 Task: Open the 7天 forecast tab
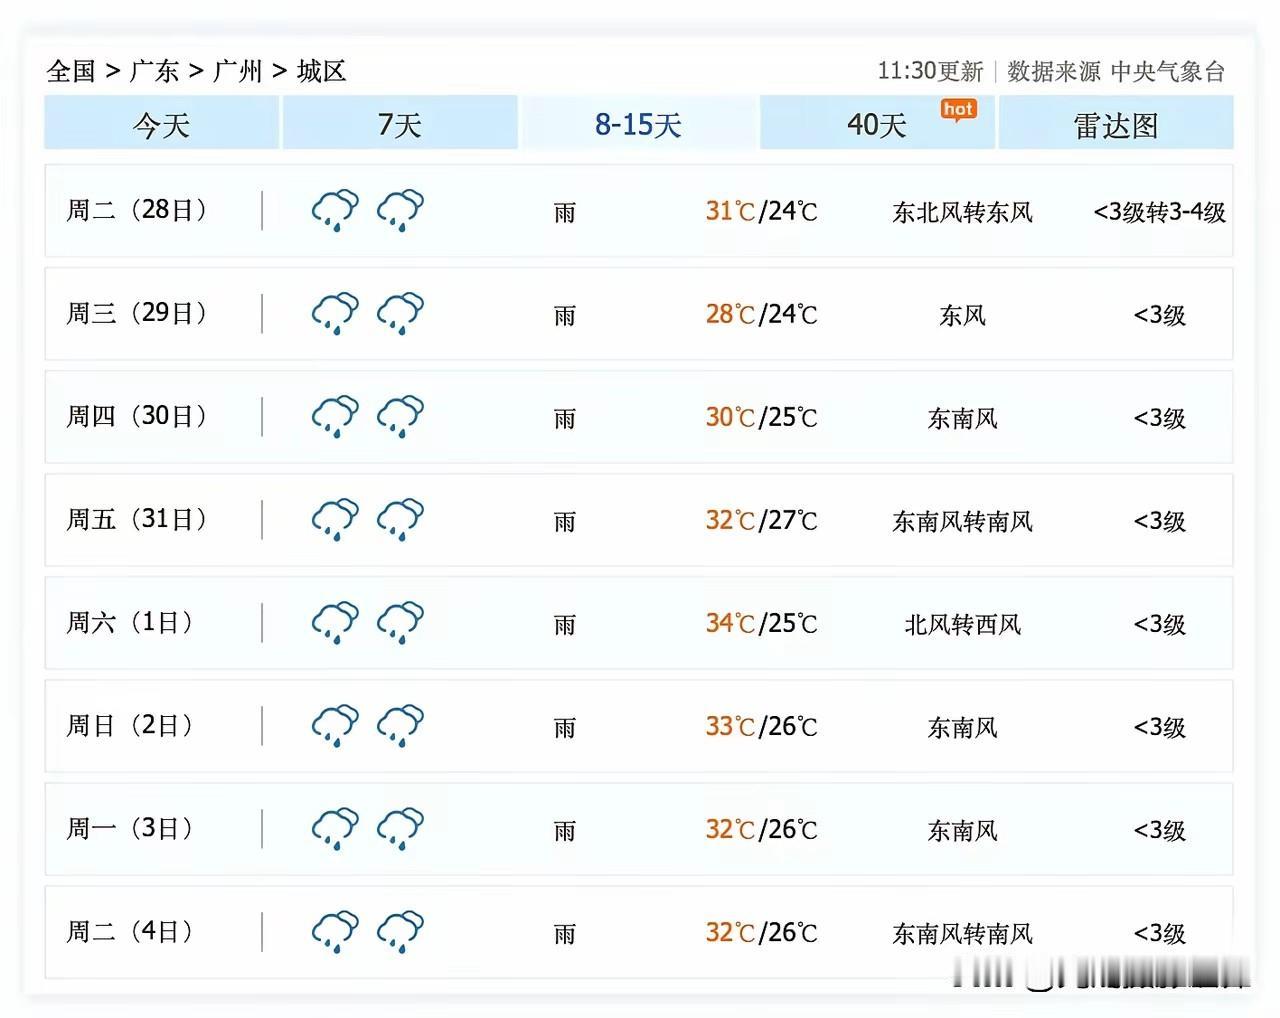(x=400, y=123)
